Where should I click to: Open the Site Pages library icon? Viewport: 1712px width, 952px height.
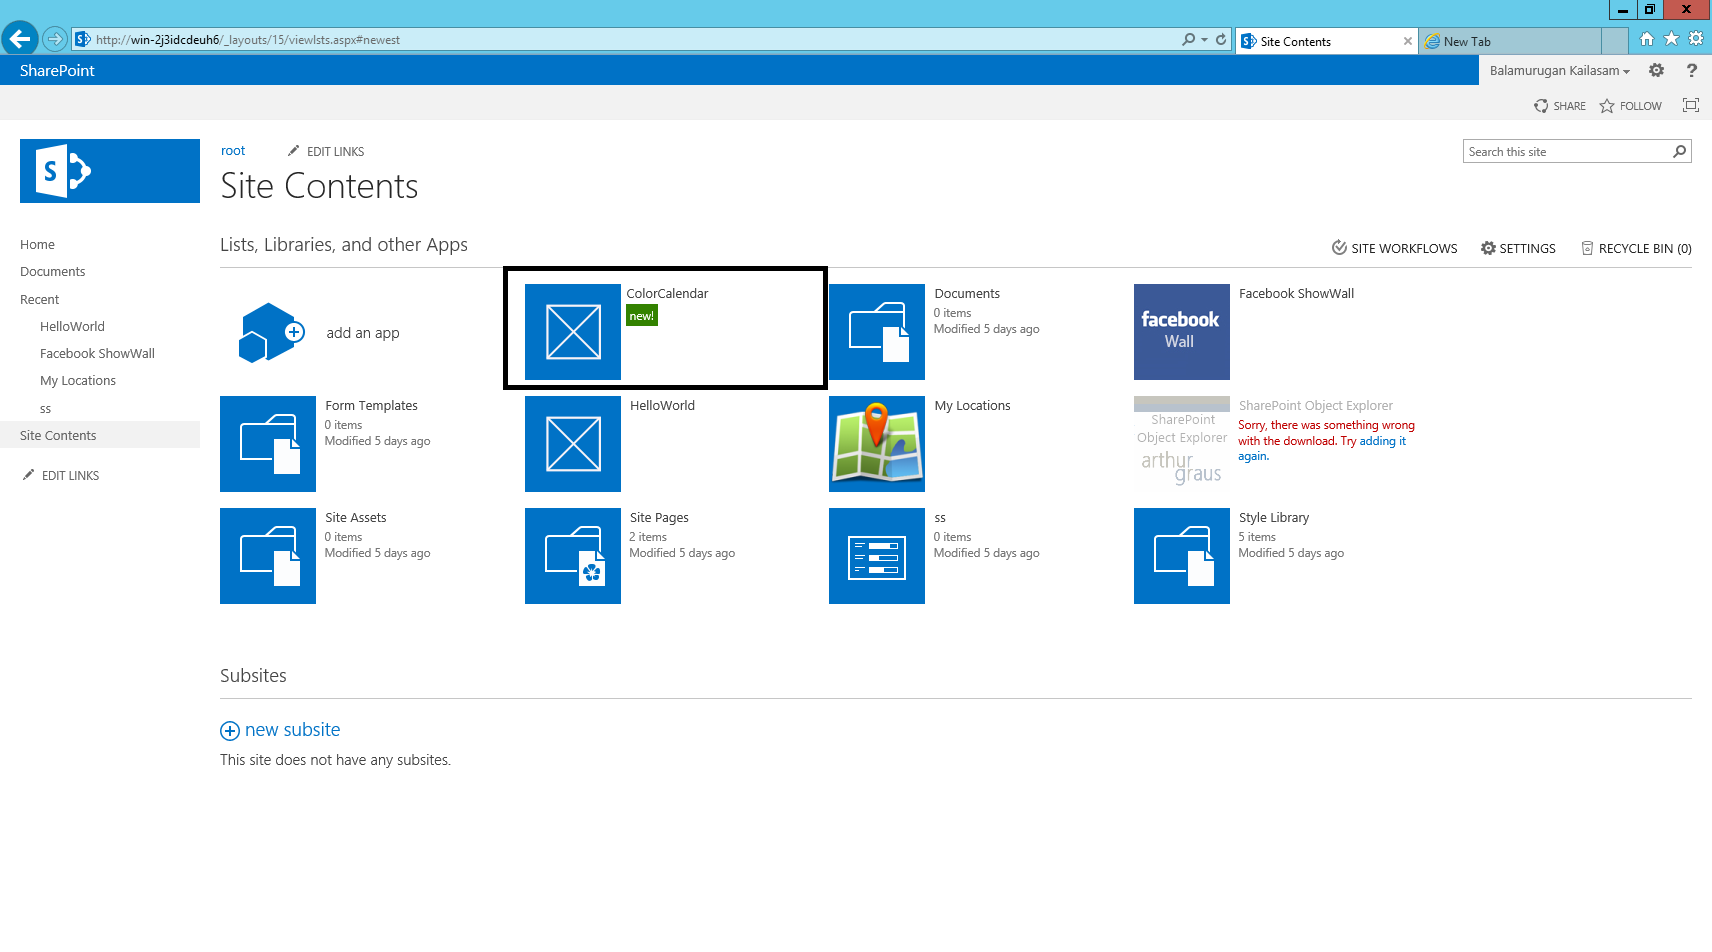point(573,556)
